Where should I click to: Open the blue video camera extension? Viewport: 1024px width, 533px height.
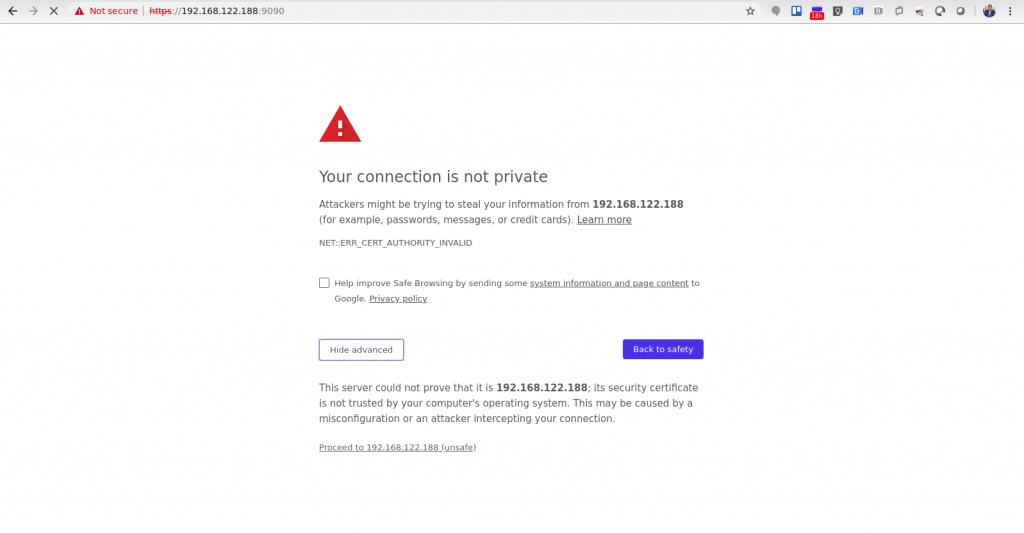tap(858, 11)
